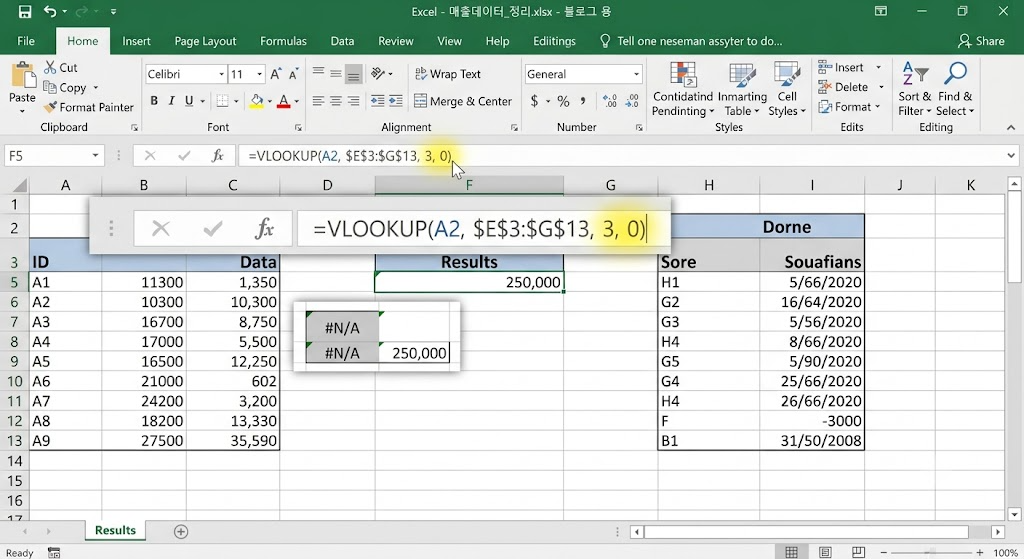Image resolution: width=1024 pixels, height=559 pixels.
Task: Apply yellow fill color bucket
Action: [x=257, y=101]
